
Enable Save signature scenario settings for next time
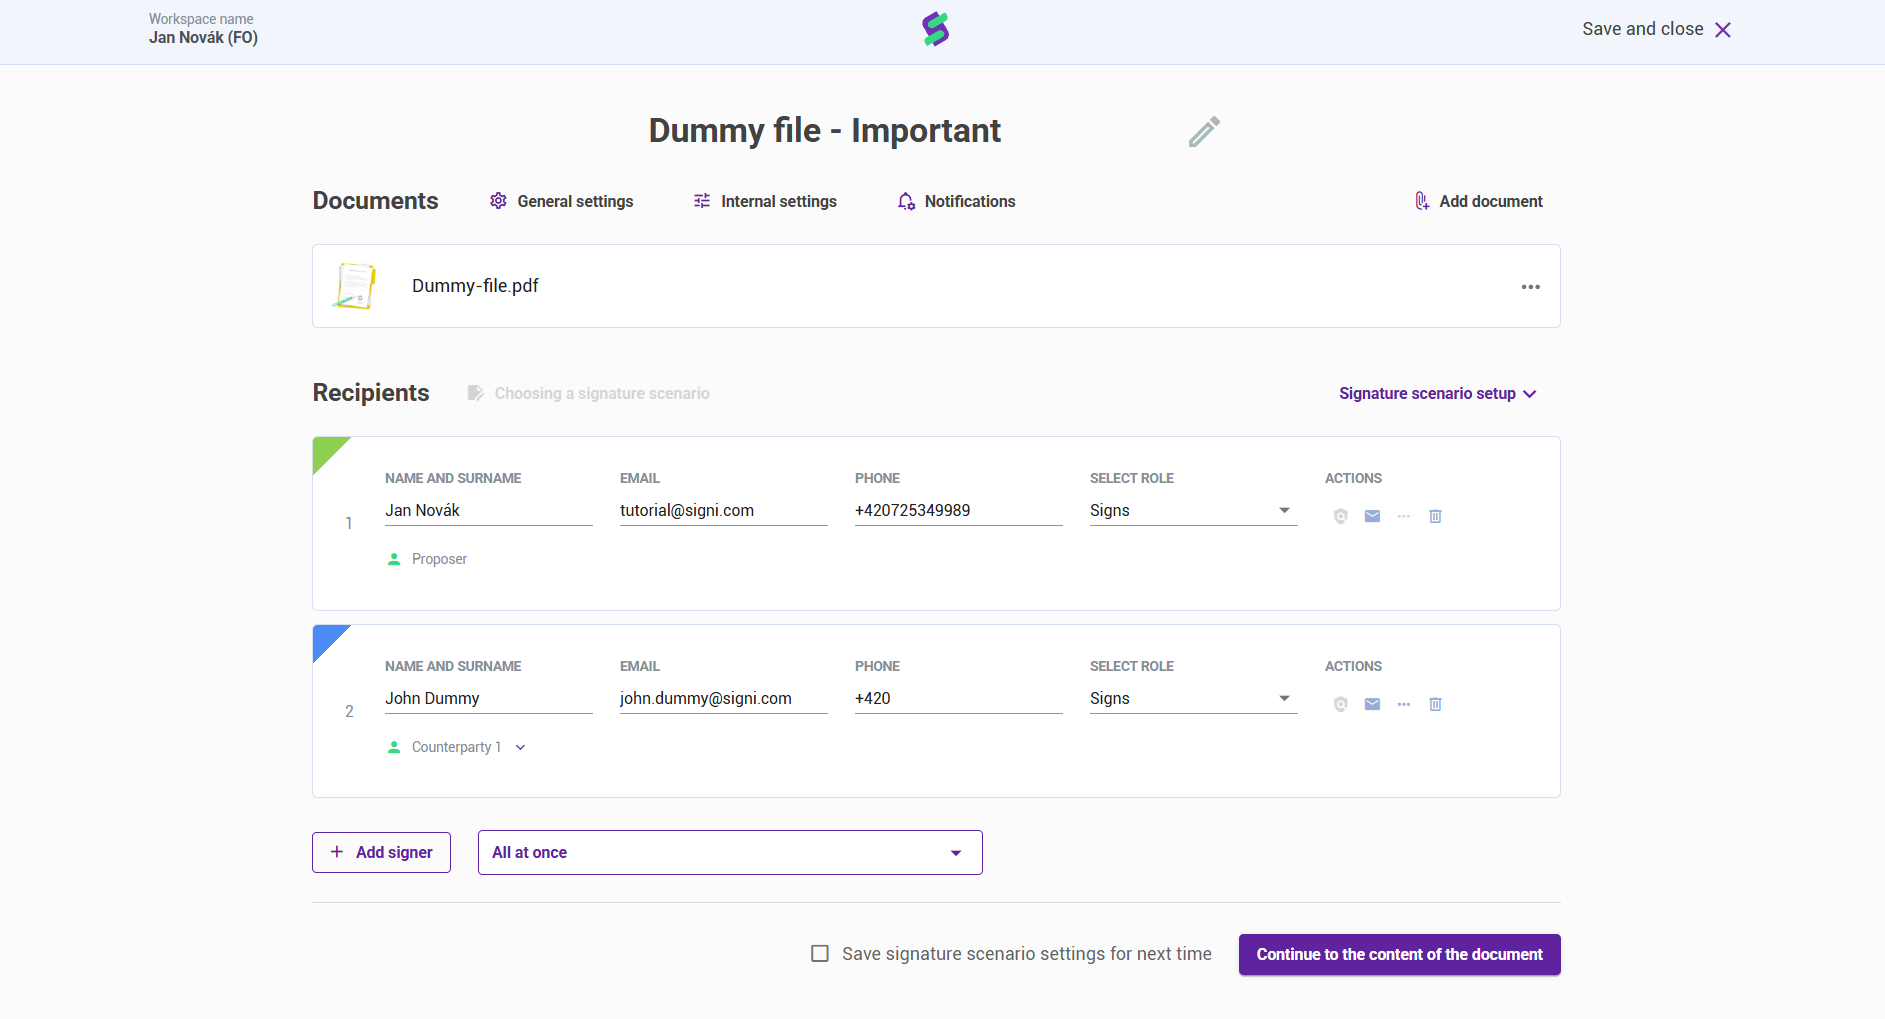click(x=820, y=954)
